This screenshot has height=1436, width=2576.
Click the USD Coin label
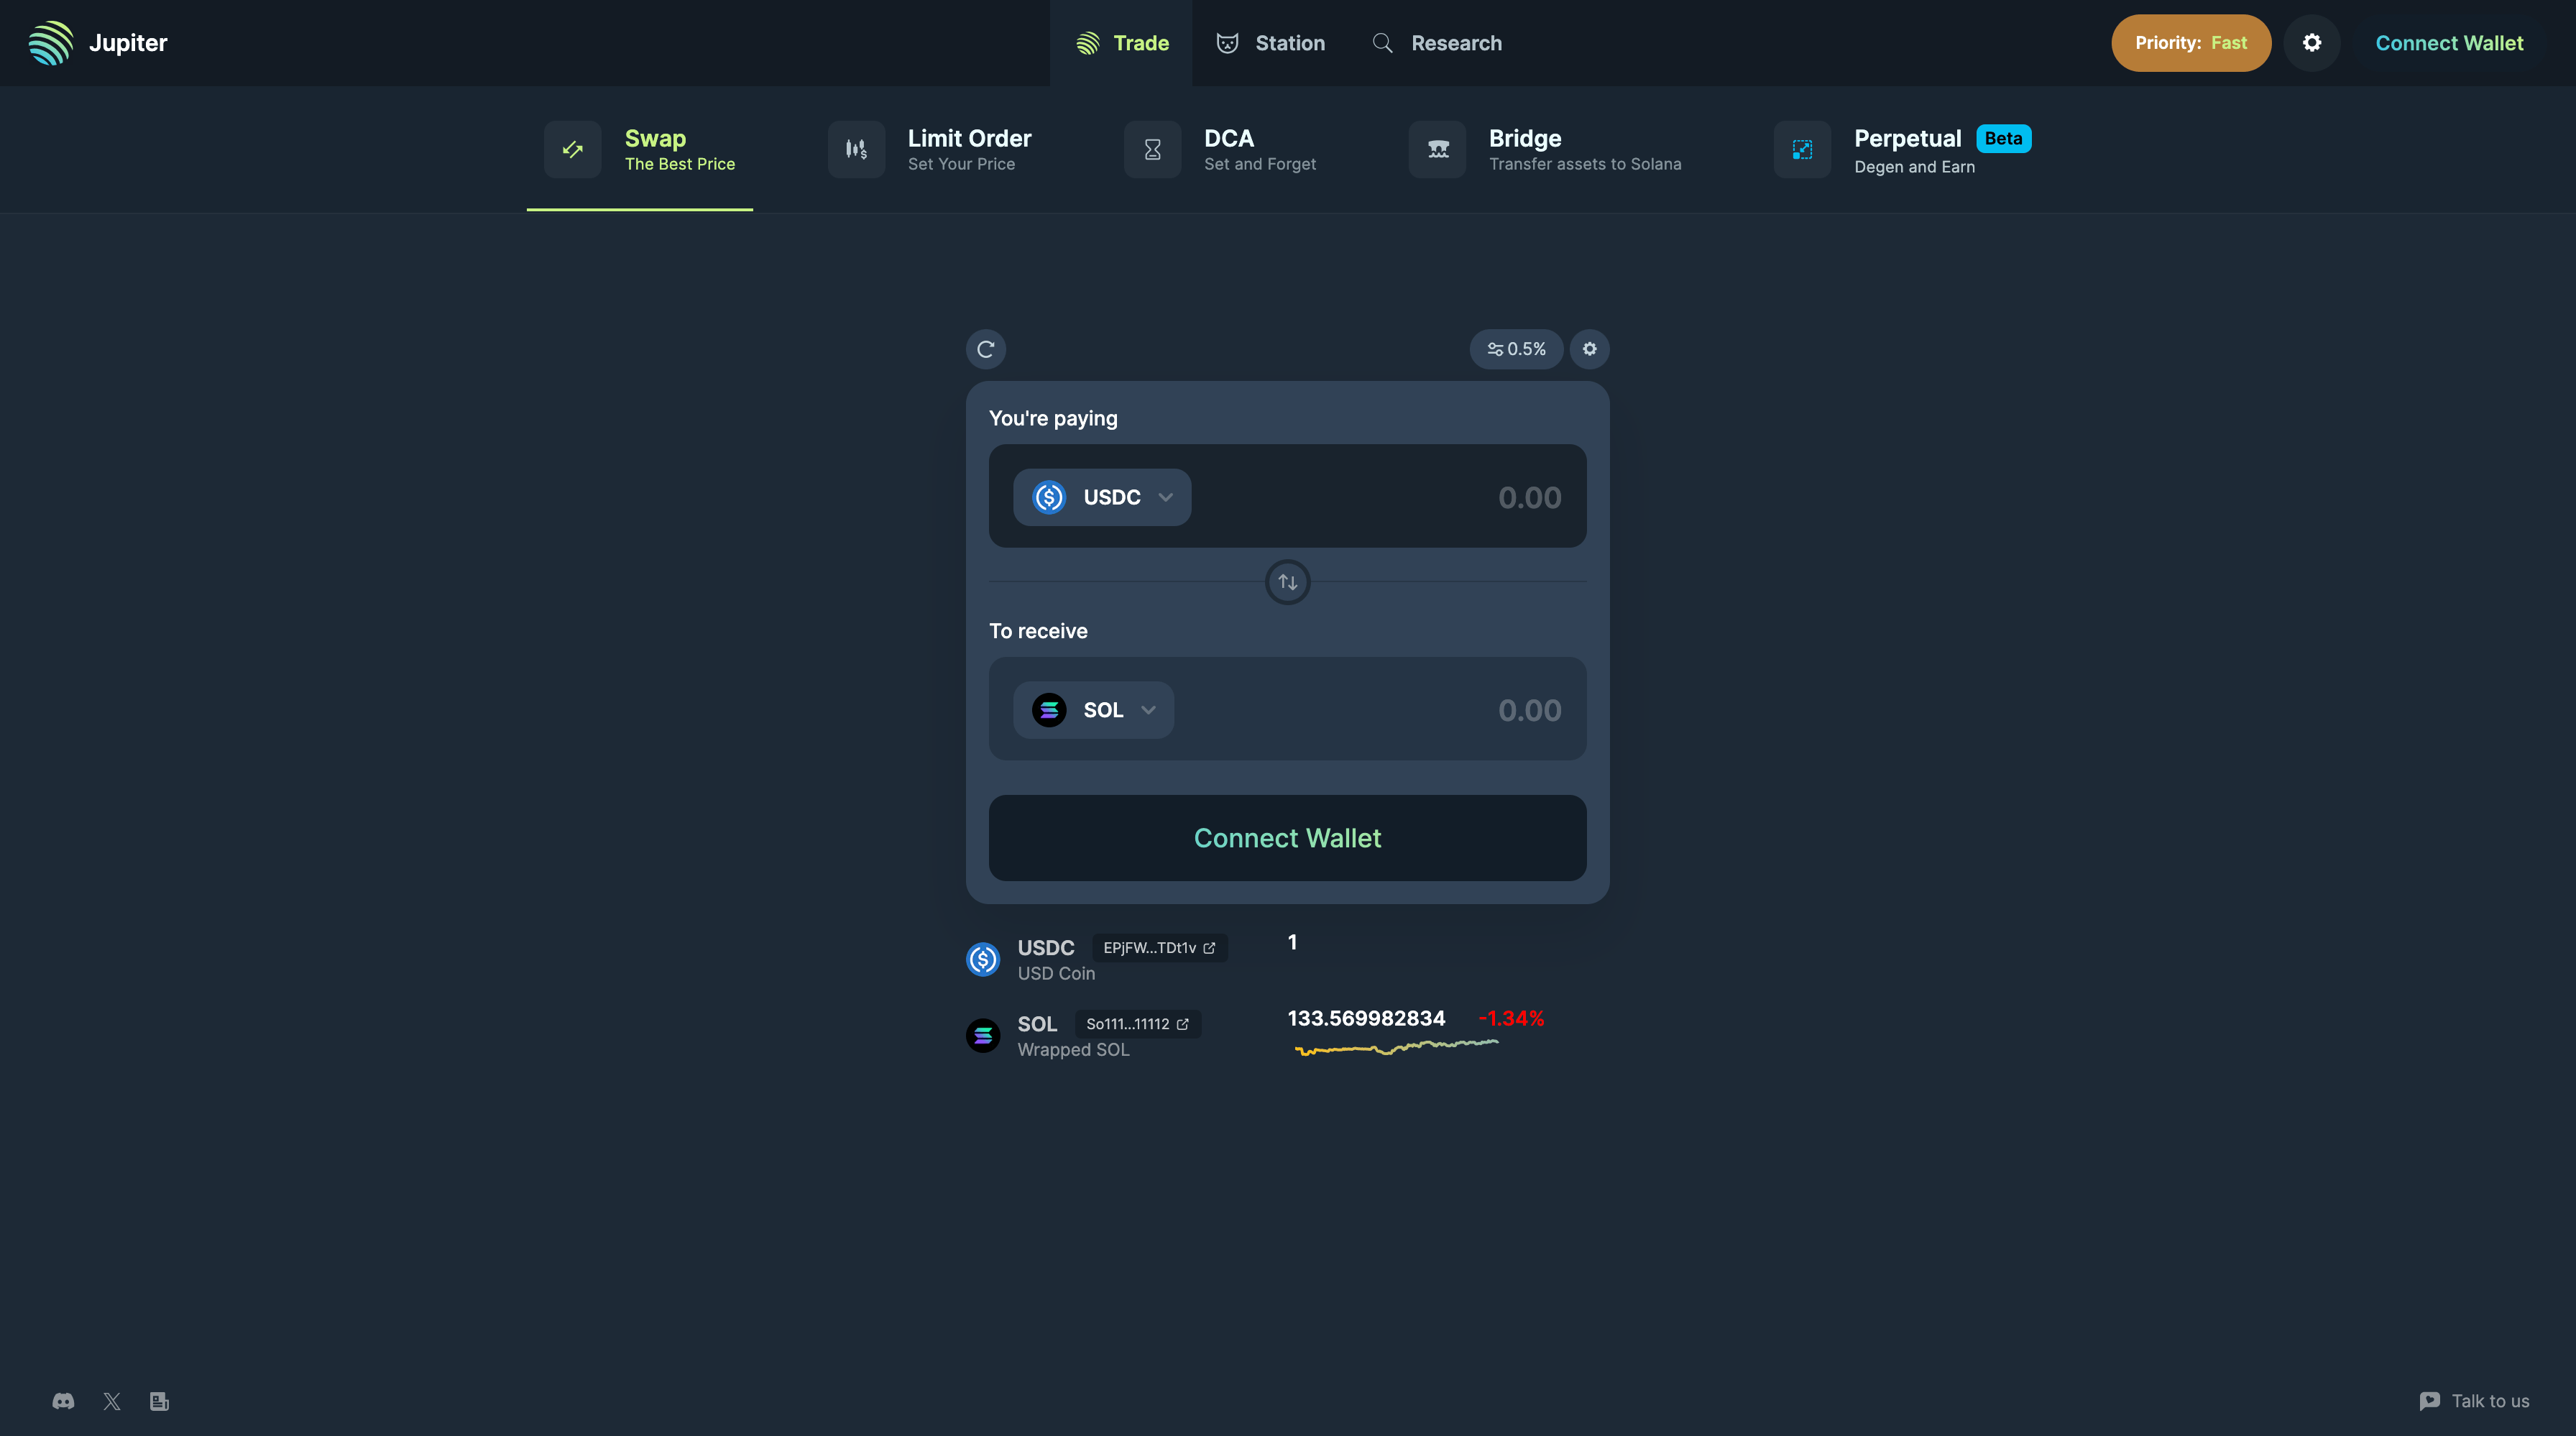click(x=1056, y=973)
